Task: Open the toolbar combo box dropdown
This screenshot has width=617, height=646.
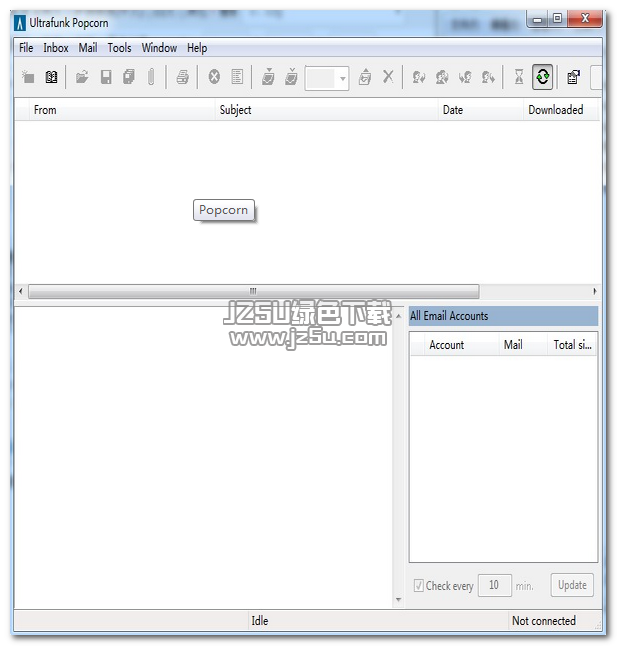Action: tap(342, 78)
